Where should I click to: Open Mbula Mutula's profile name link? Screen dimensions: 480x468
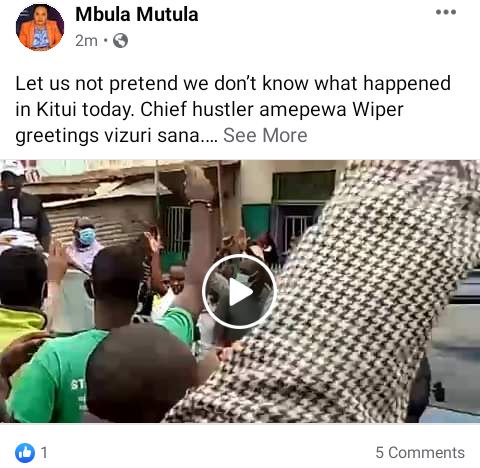point(137,15)
